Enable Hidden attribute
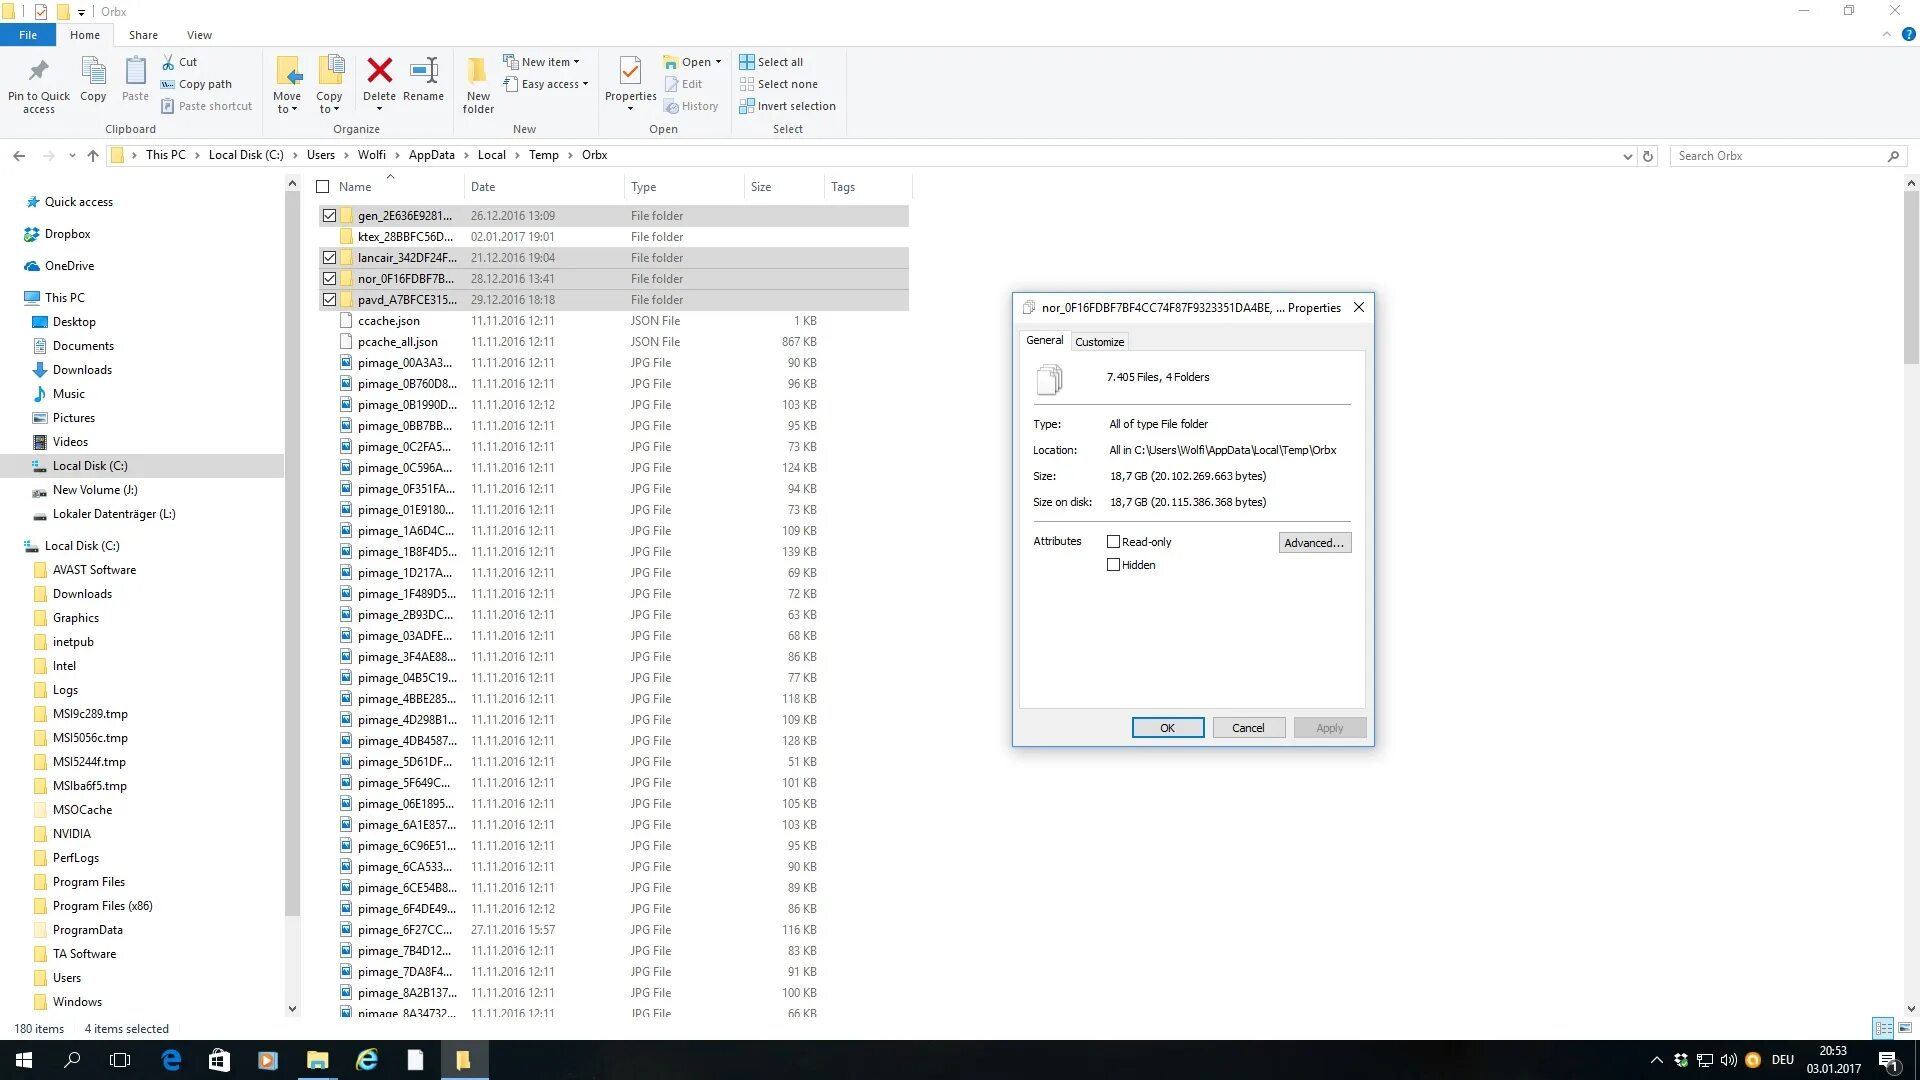The image size is (1920, 1080). [x=1113, y=565]
